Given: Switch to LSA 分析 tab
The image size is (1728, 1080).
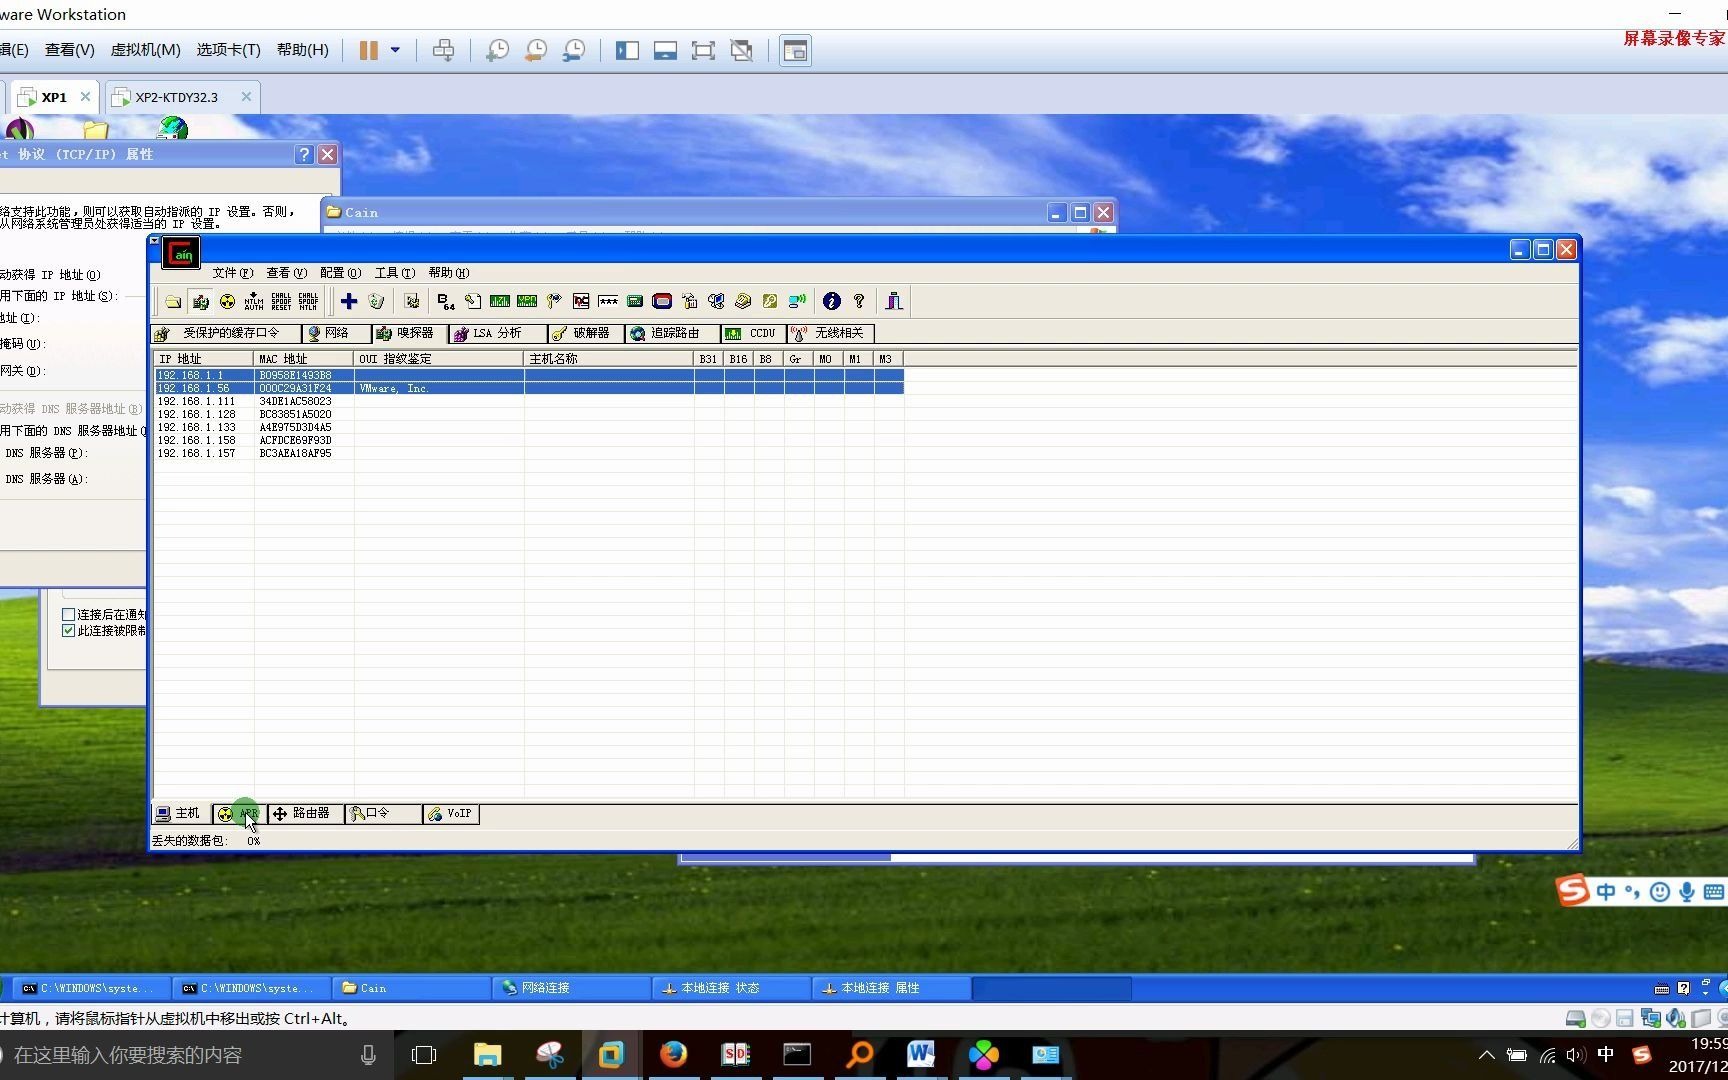Looking at the screenshot, I should click(497, 333).
